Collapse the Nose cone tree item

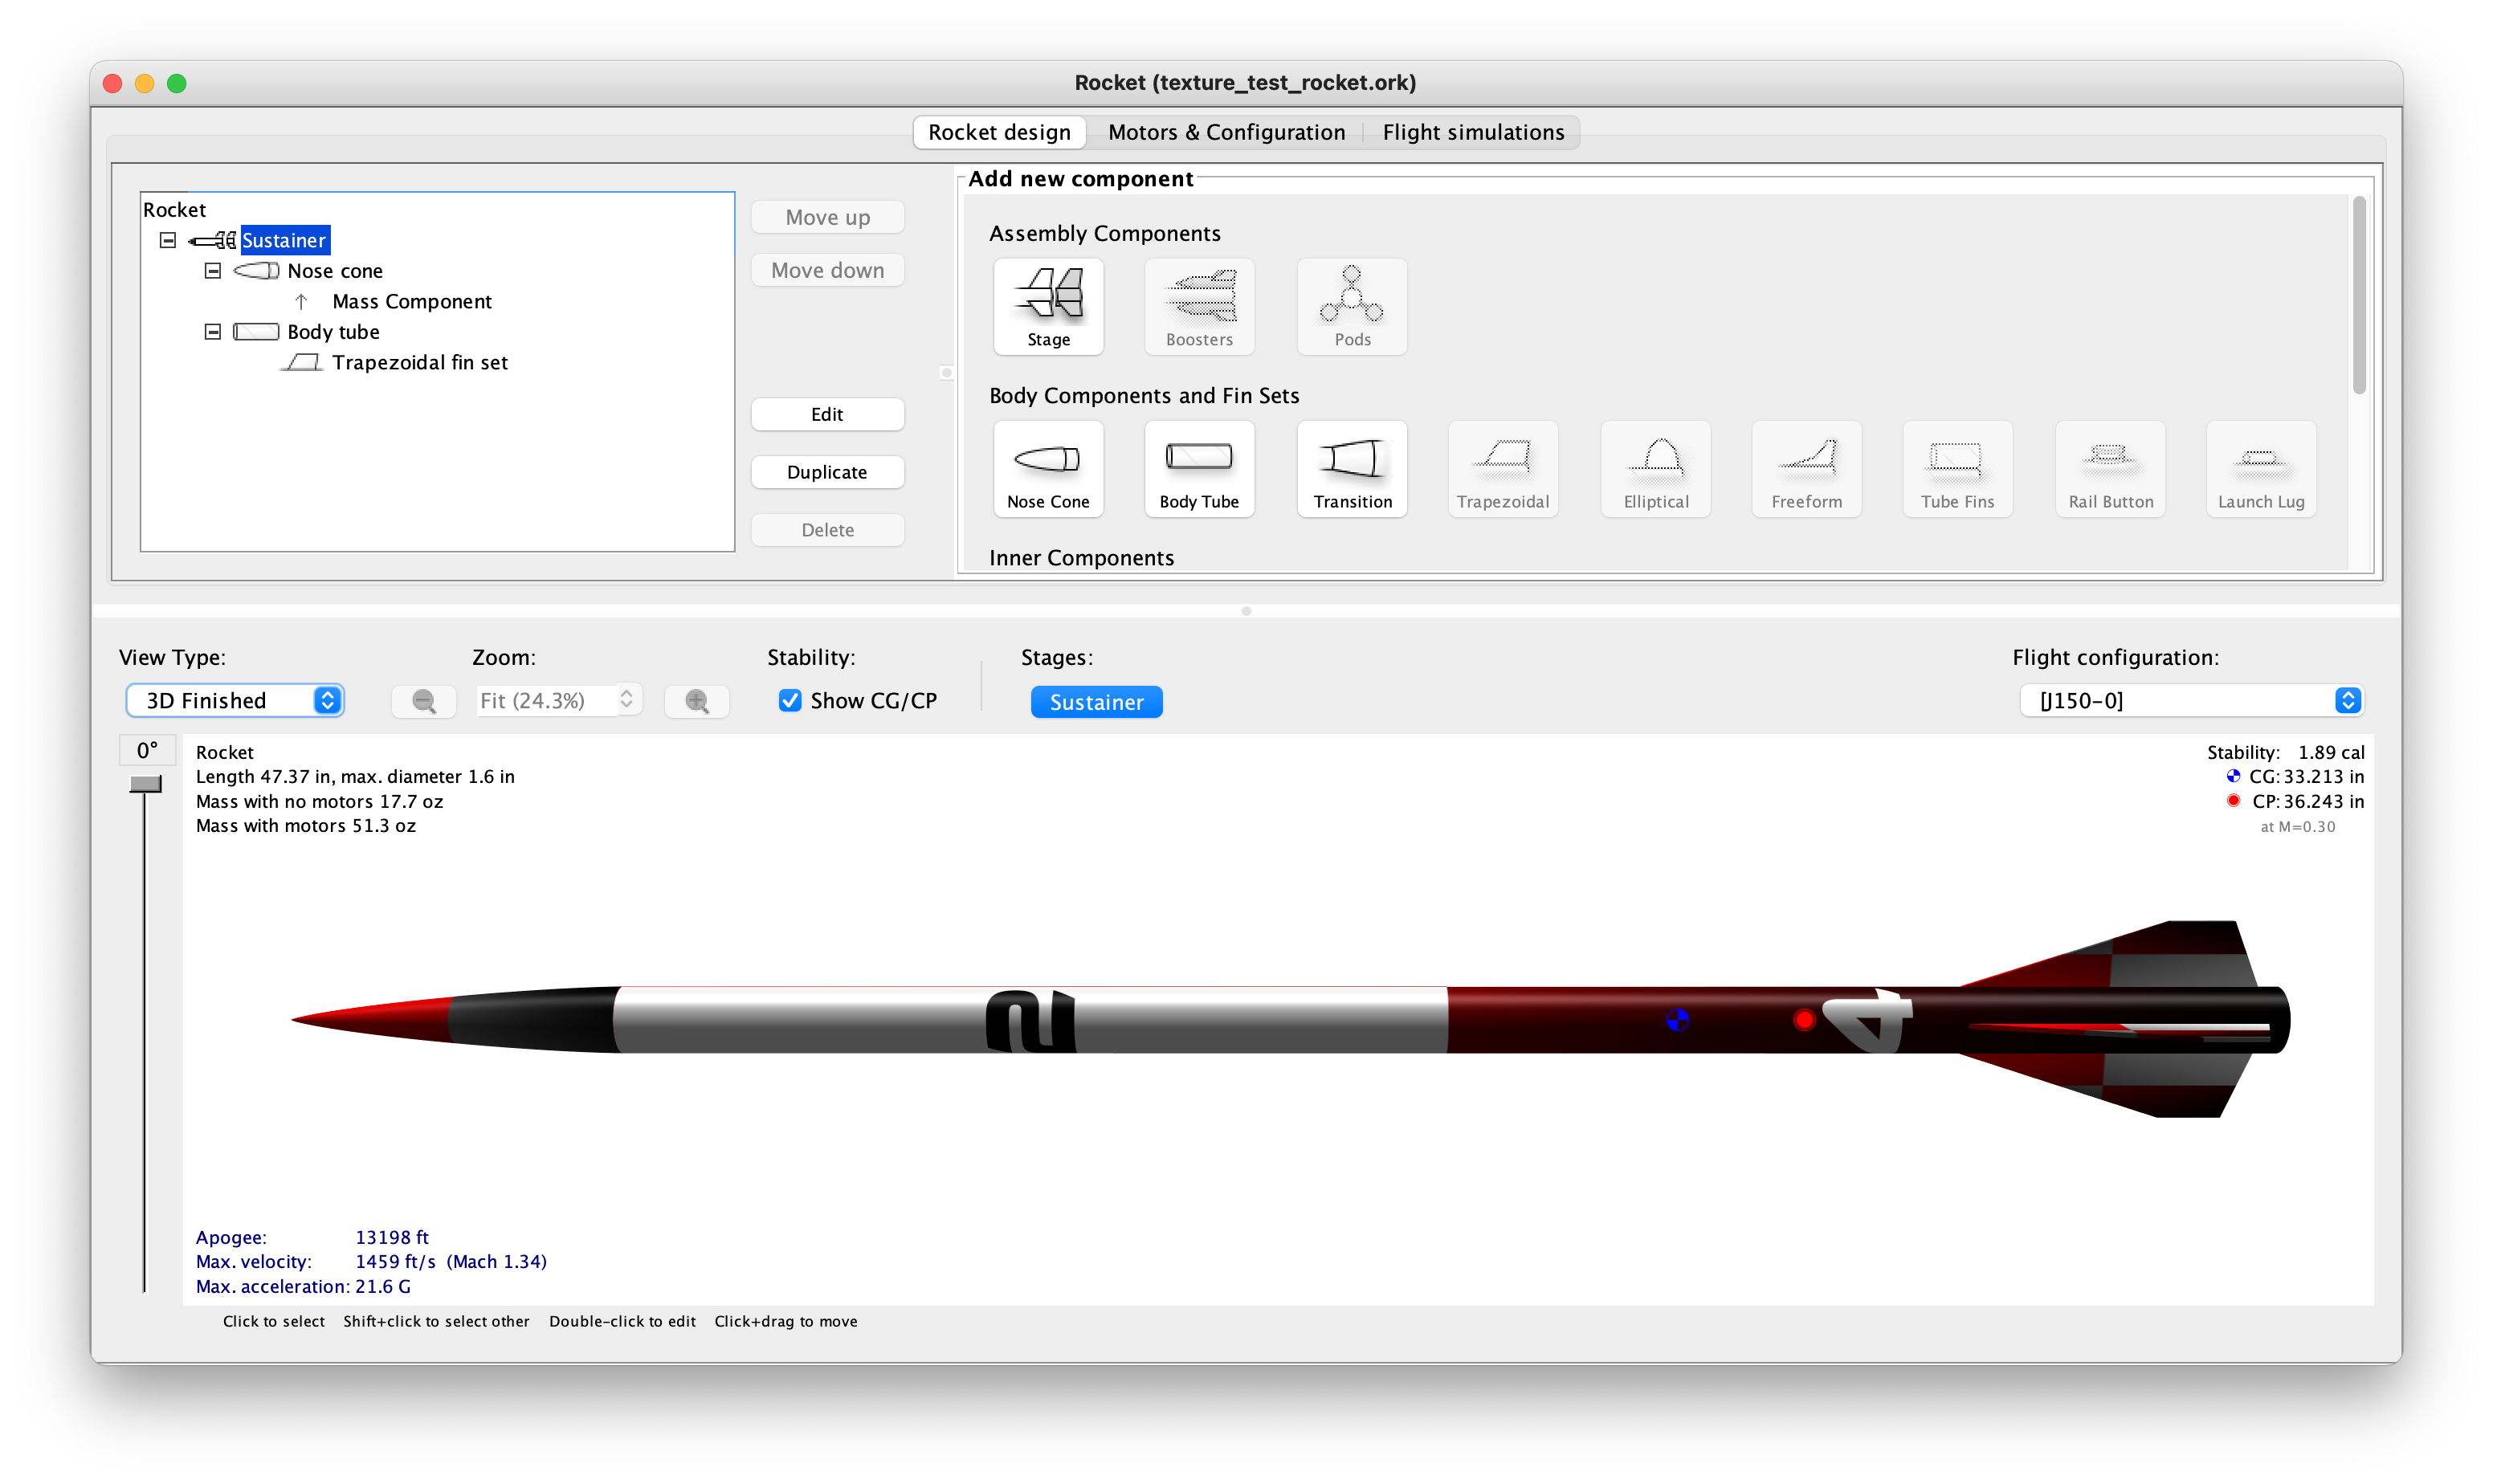[x=213, y=270]
